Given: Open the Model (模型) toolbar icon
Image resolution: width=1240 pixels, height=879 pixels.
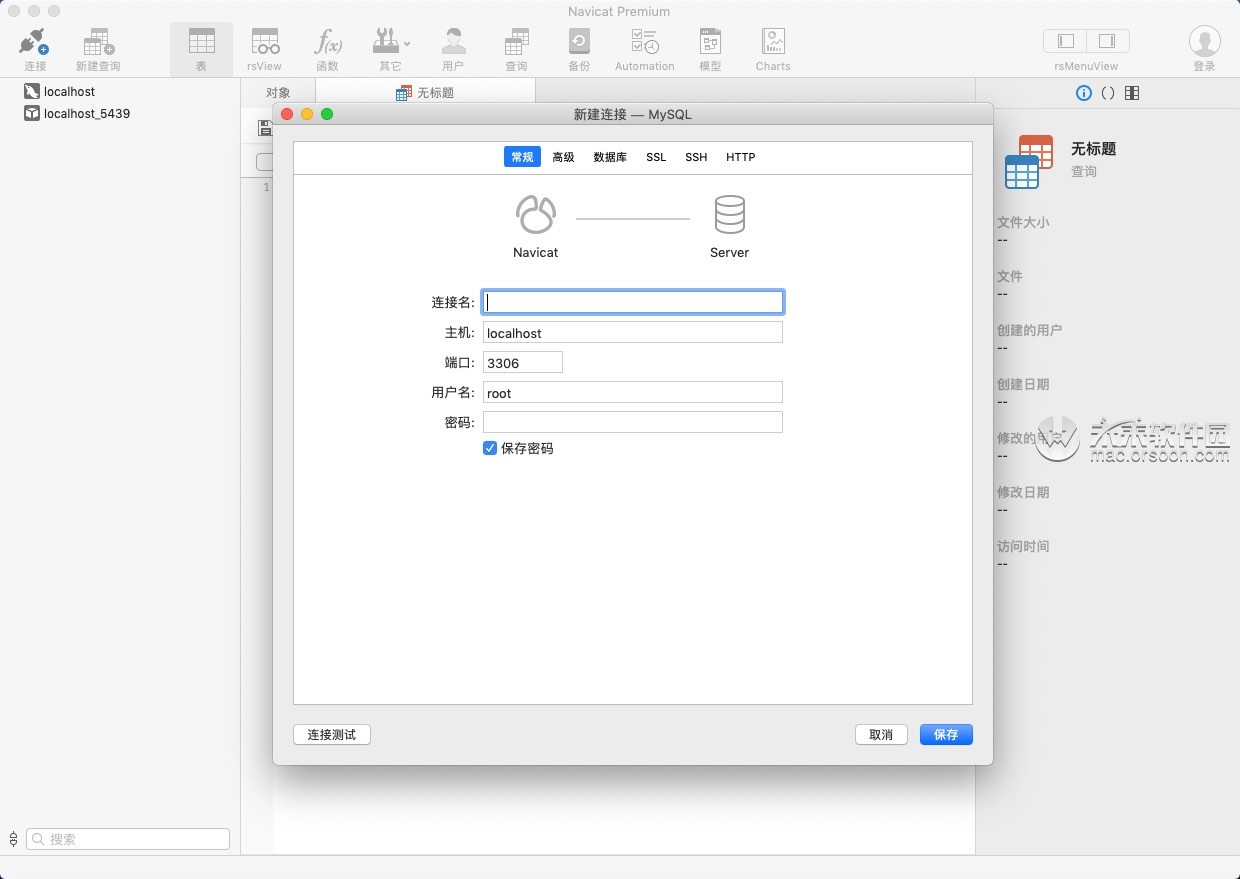Looking at the screenshot, I should (710, 42).
